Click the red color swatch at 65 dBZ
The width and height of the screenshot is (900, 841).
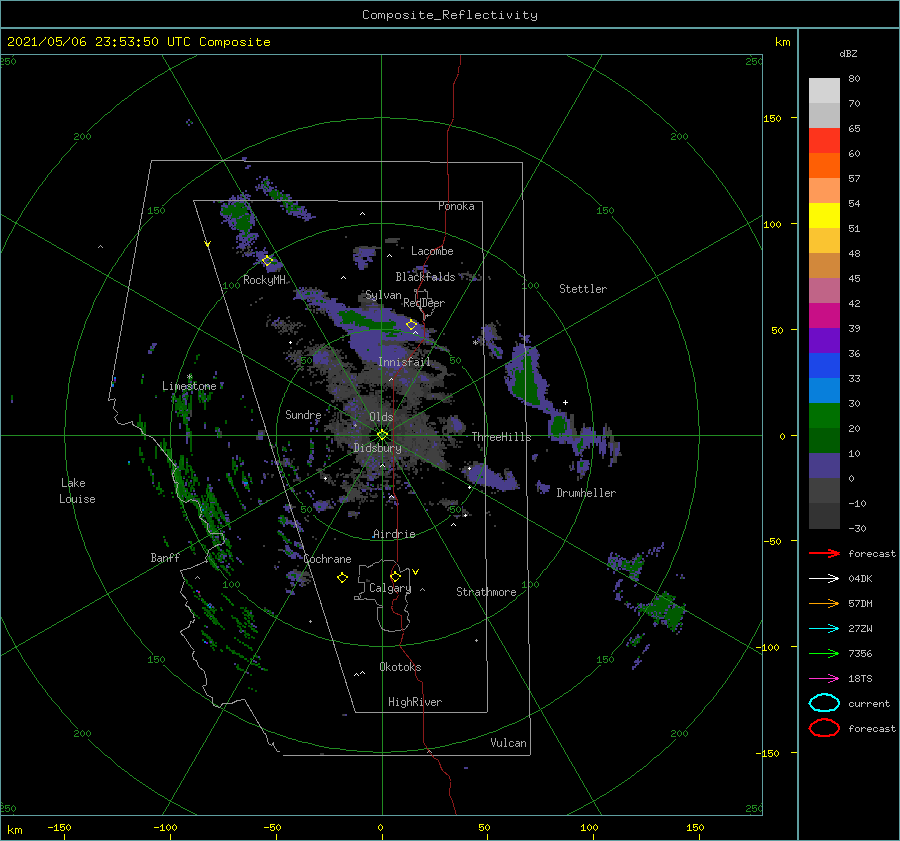pyautogui.click(x=824, y=140)
